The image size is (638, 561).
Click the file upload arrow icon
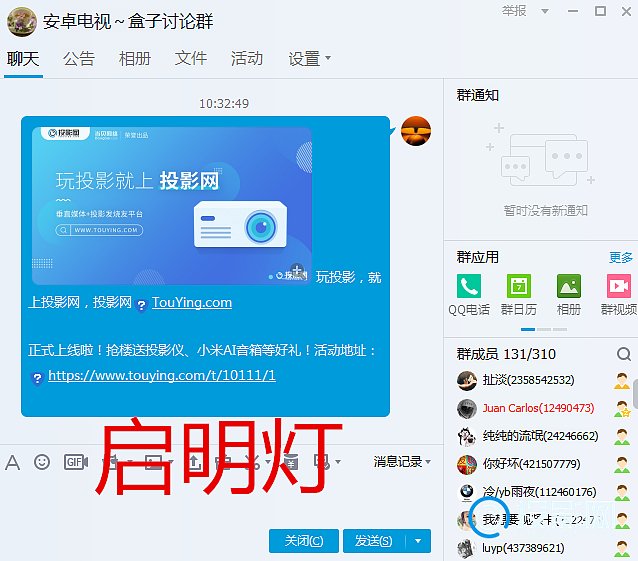coord(194,462)
